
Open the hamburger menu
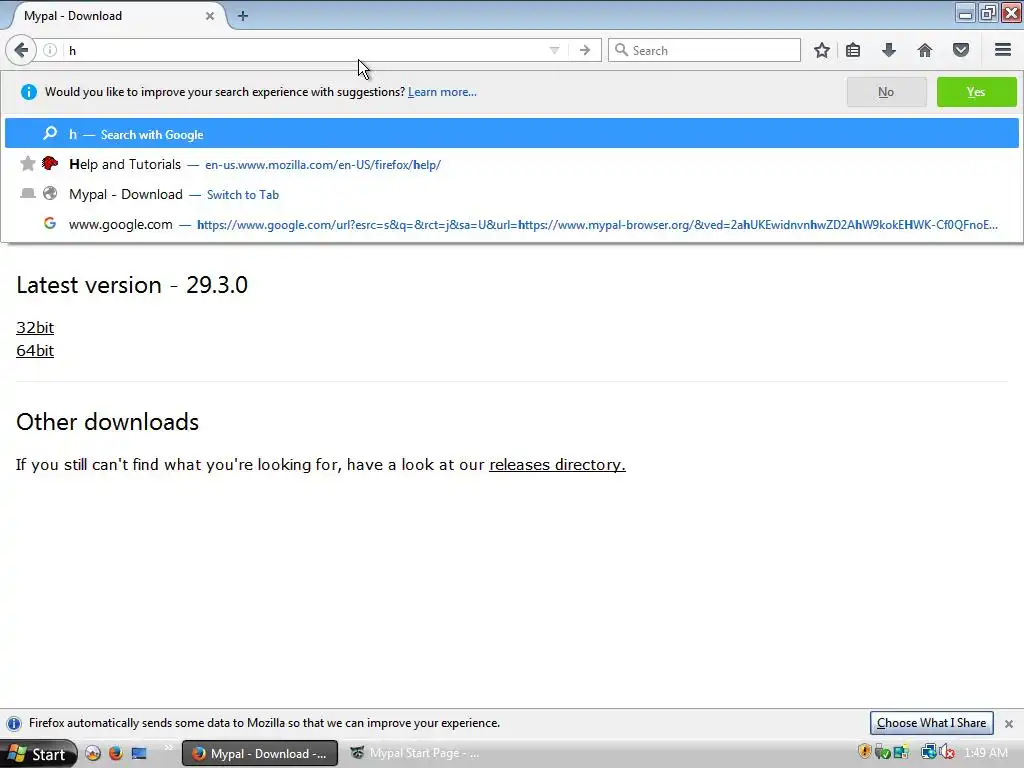[1003, 50]
